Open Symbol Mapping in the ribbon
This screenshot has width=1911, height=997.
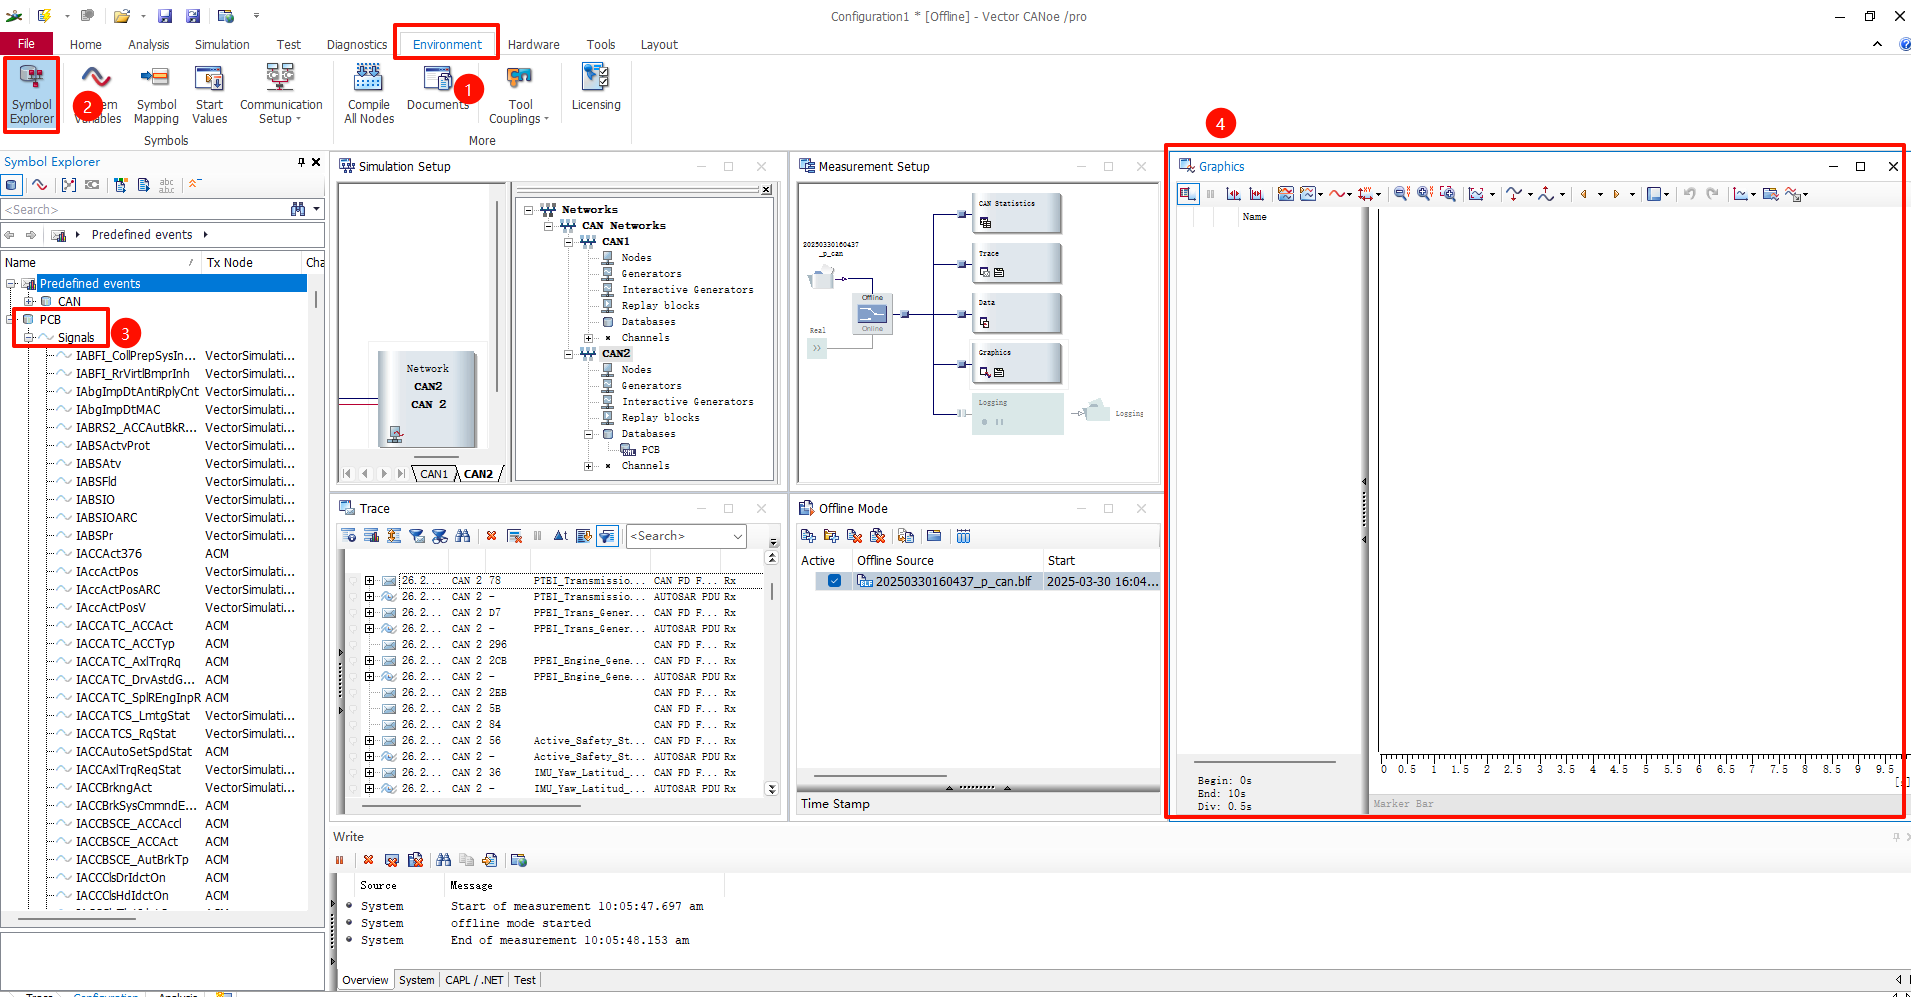tap(156, 94)
